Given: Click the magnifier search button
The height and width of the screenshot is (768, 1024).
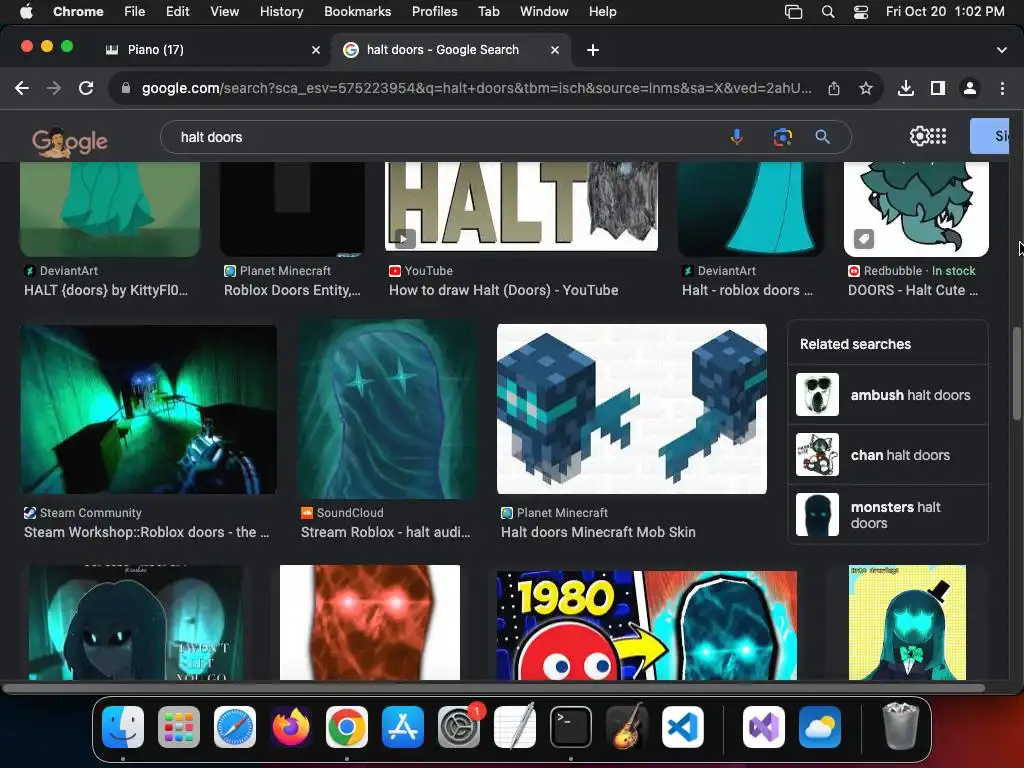Looking at the screenshot, I should (x=822, y=136).
